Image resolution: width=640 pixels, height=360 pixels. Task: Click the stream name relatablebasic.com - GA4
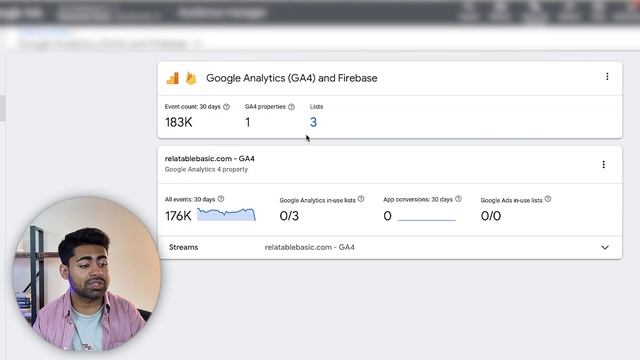[309, 247]
